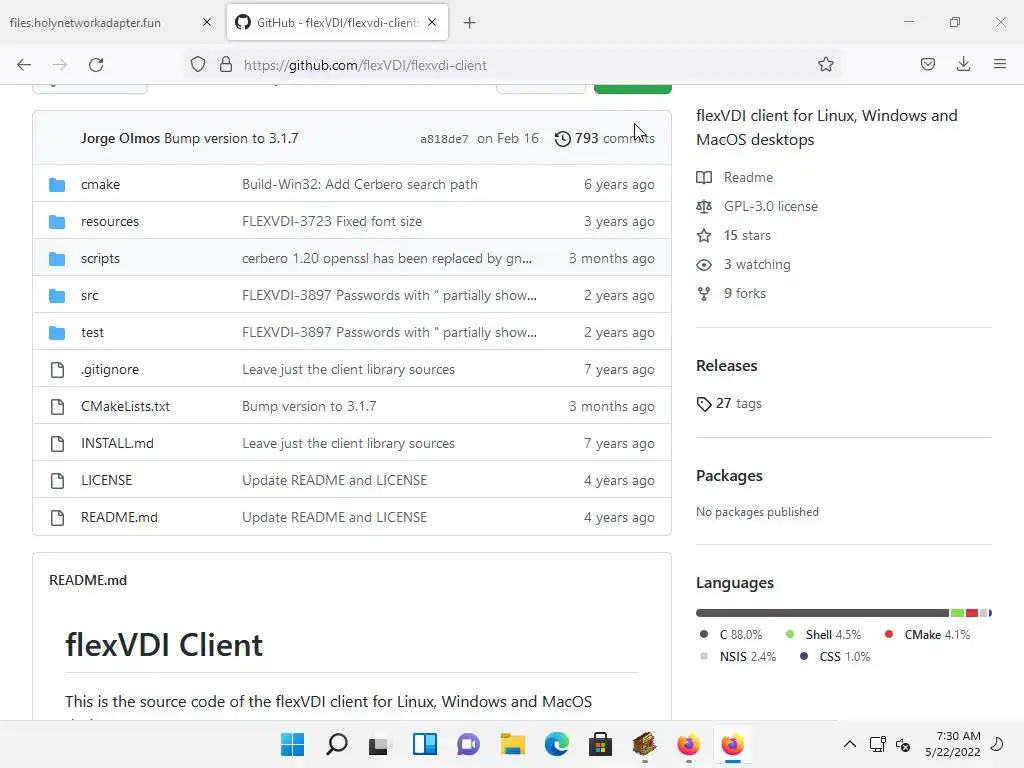
Task: Click the LICENSE file icon
Action: 57,481
